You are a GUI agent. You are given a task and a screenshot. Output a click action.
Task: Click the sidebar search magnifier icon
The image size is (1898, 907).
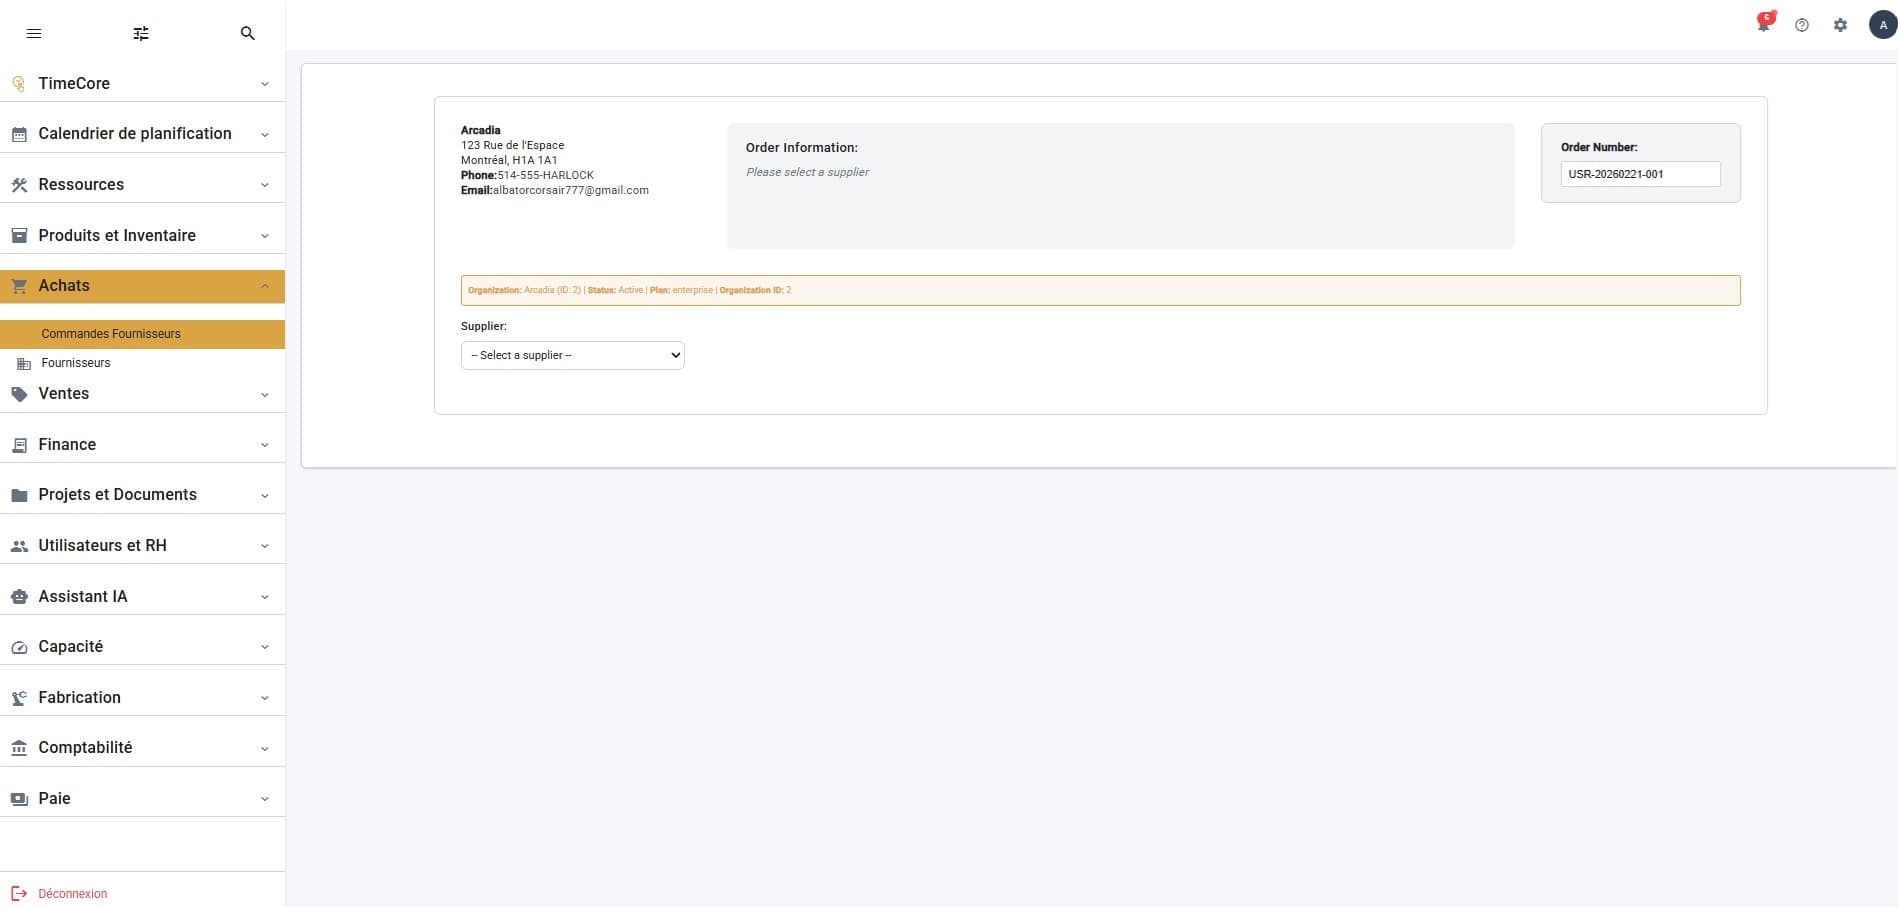click(248, 33)
